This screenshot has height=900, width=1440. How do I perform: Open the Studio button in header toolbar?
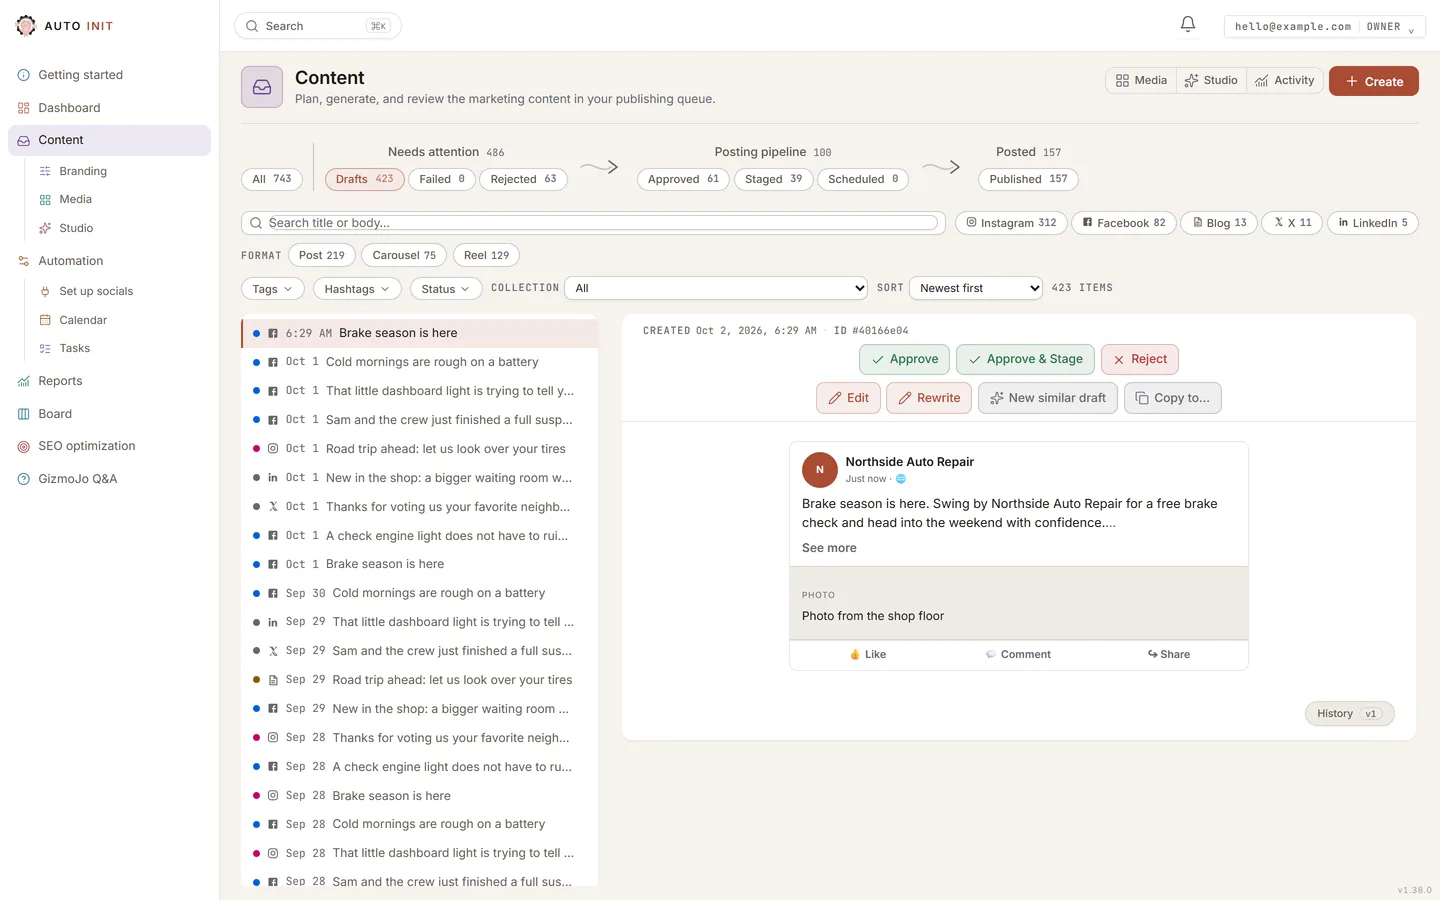point(1211,81)
